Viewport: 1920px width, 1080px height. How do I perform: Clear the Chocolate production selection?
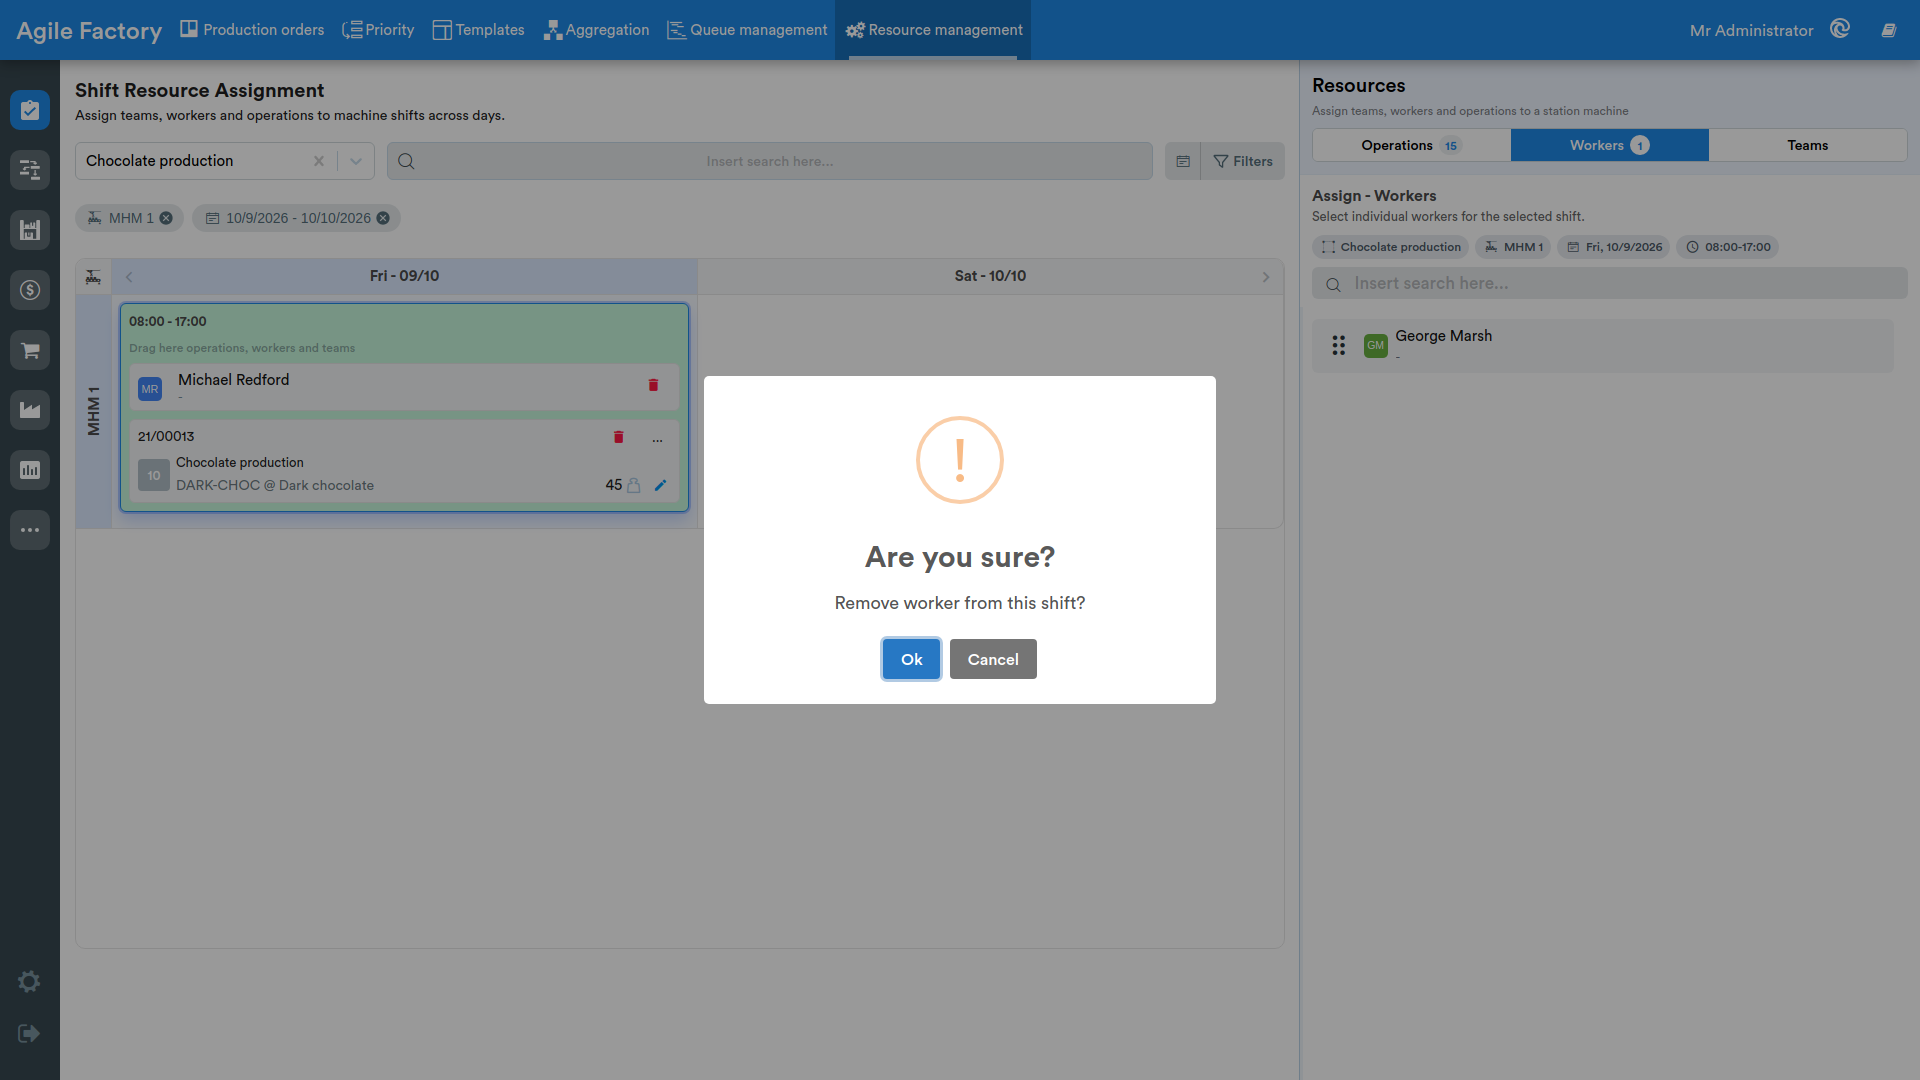[x=319, y=161]
